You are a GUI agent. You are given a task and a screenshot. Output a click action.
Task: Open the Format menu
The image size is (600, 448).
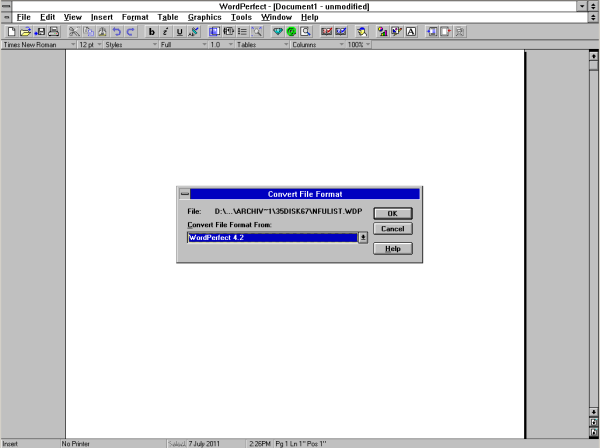[135, 17]
